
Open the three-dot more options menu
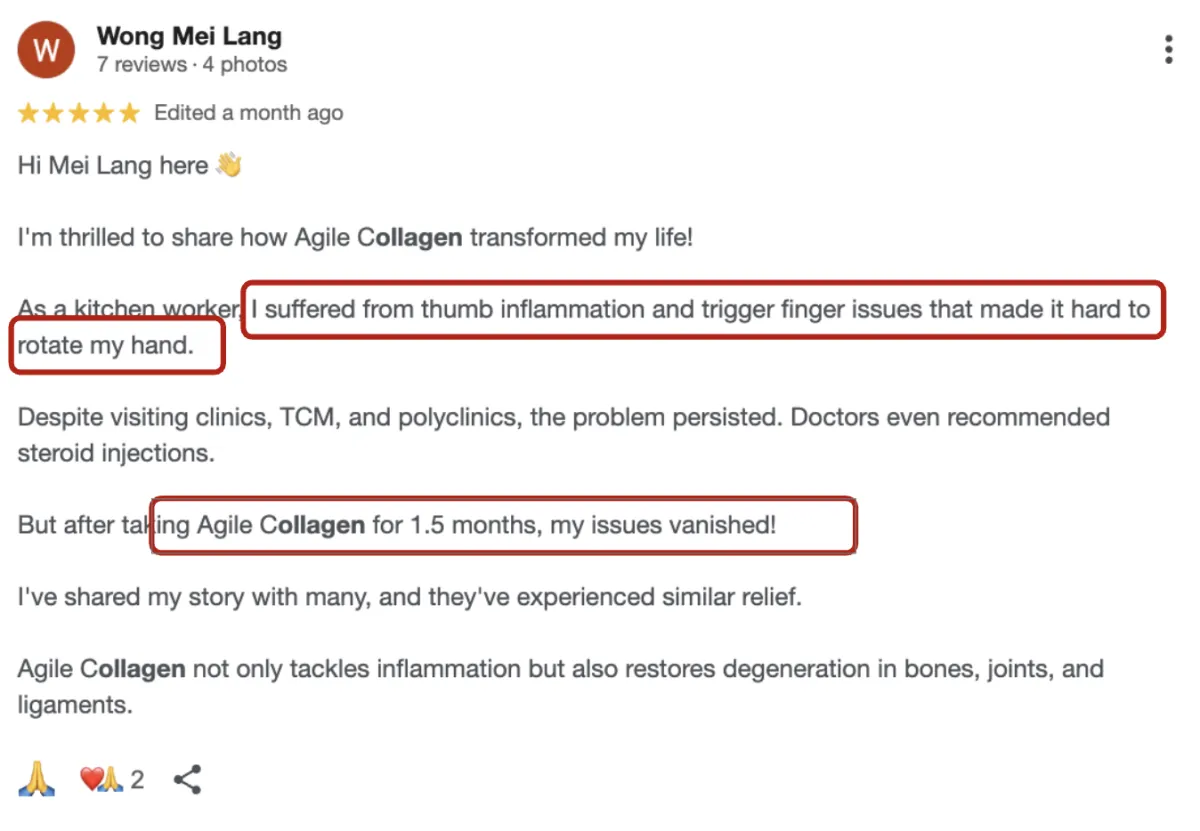pos(1168,49)
